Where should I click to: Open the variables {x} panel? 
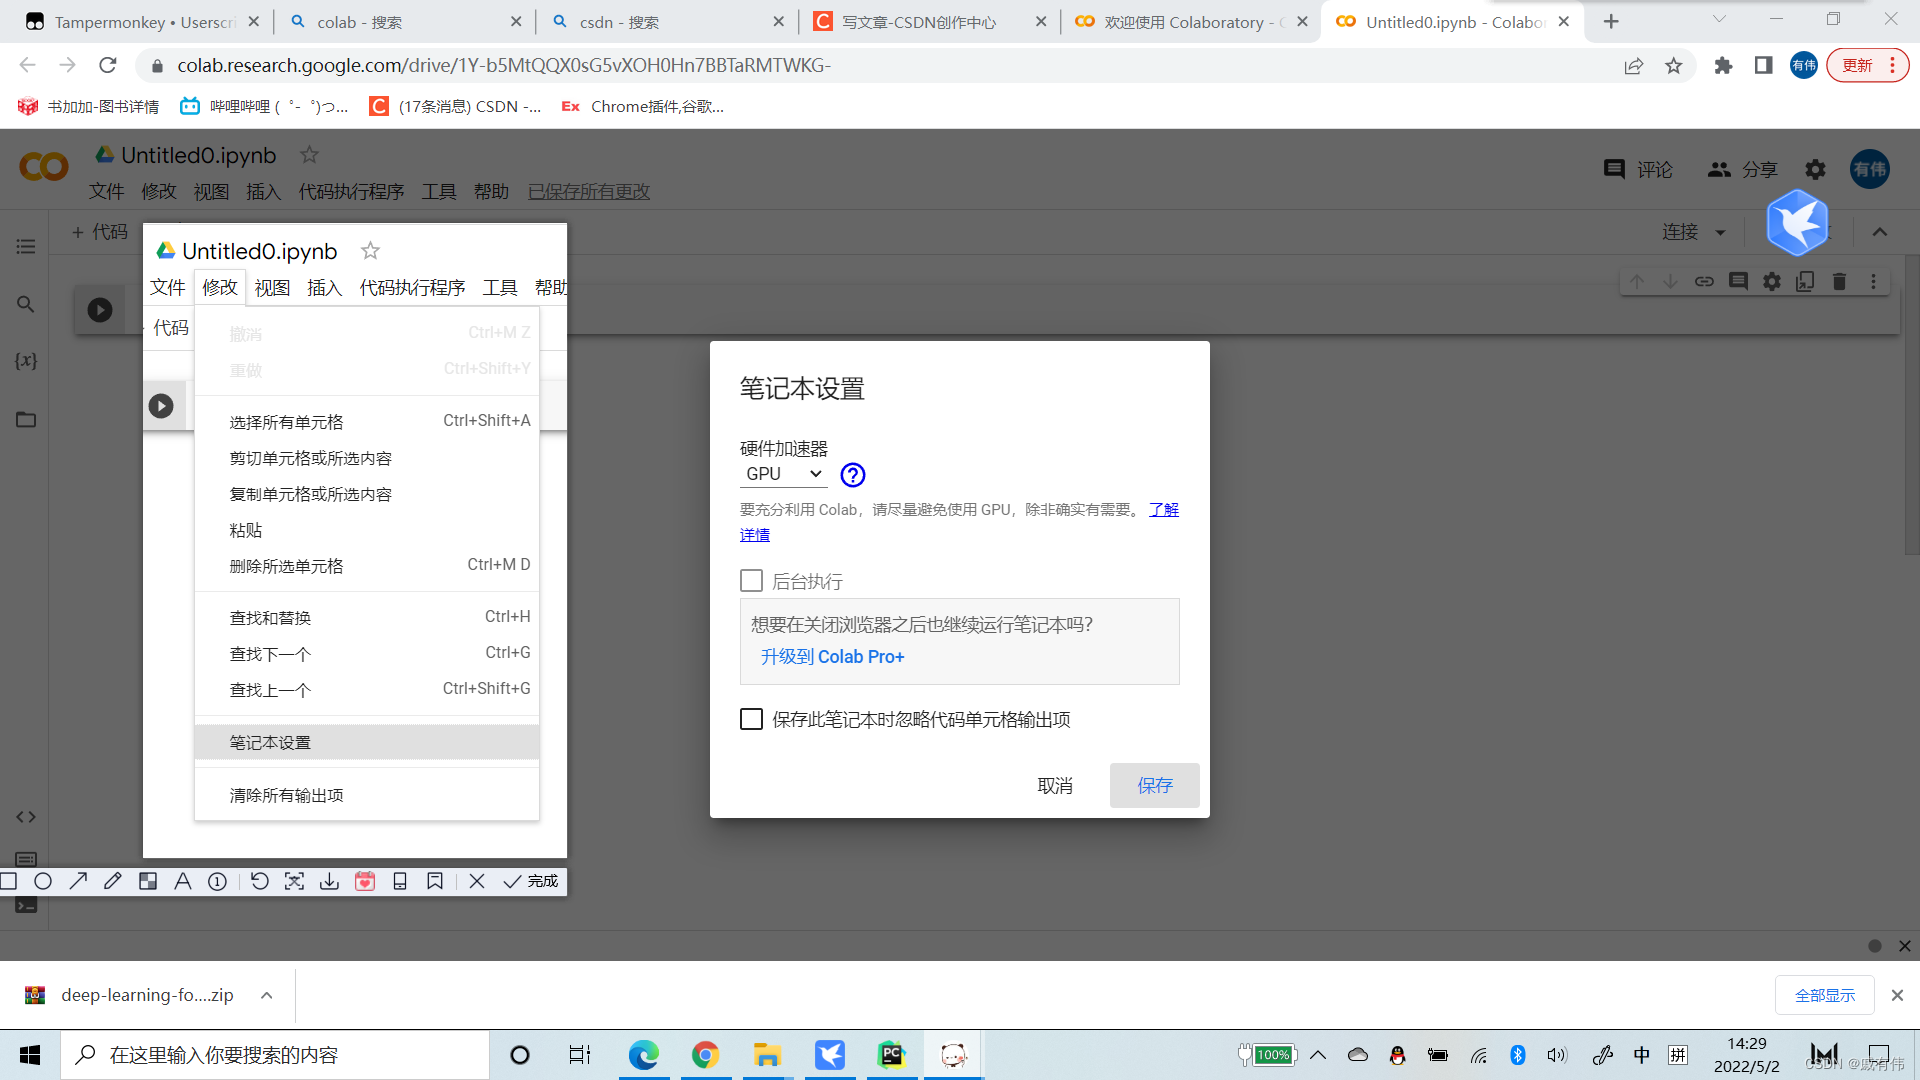pyautogui.click(x=26, y=361)
